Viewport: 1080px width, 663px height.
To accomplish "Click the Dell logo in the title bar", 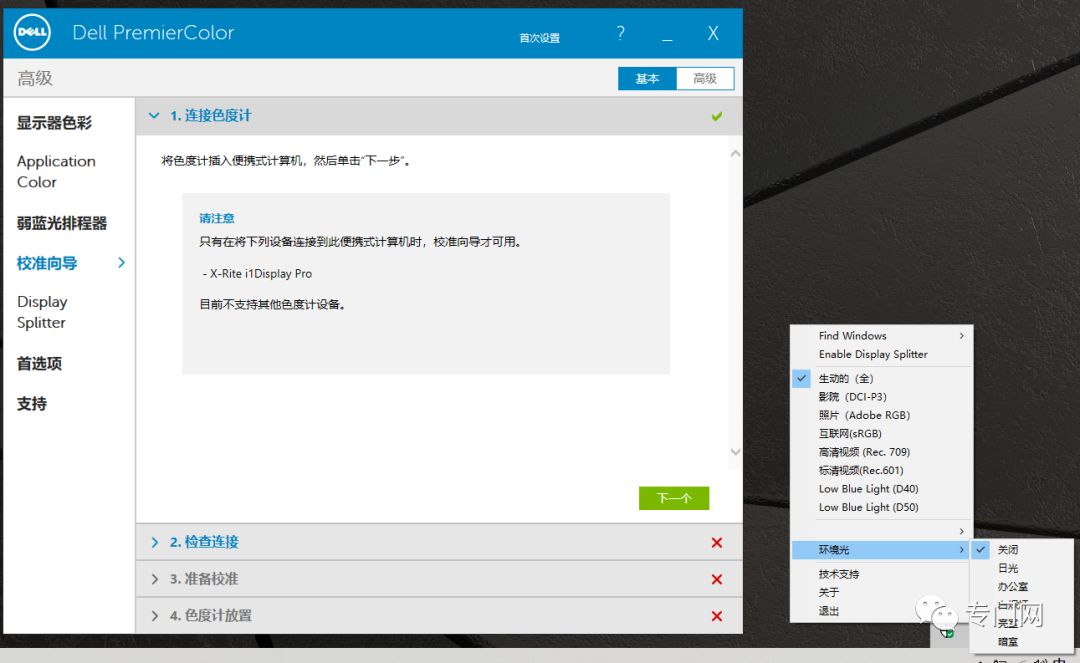I will (x=32, y=32).
